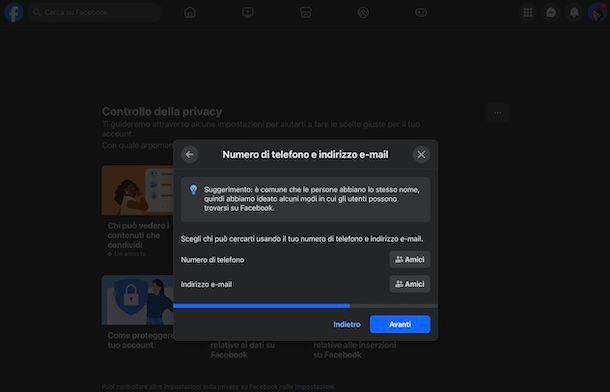Close the Numero di telefono dialog
Screen dimensions: 610x392
(421, 154)
